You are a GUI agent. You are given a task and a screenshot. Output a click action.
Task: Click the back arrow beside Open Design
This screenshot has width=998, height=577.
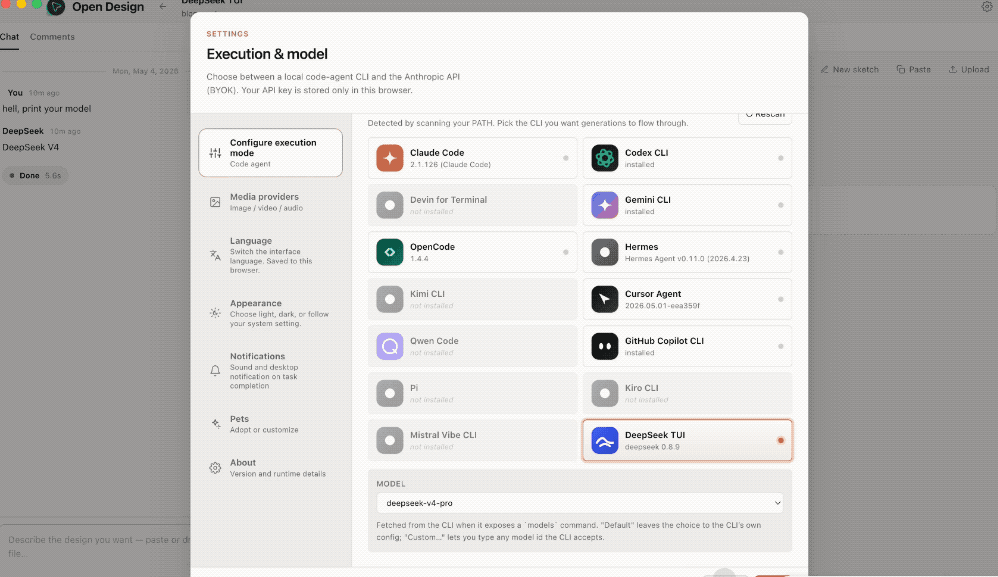[x=163, y=6]
